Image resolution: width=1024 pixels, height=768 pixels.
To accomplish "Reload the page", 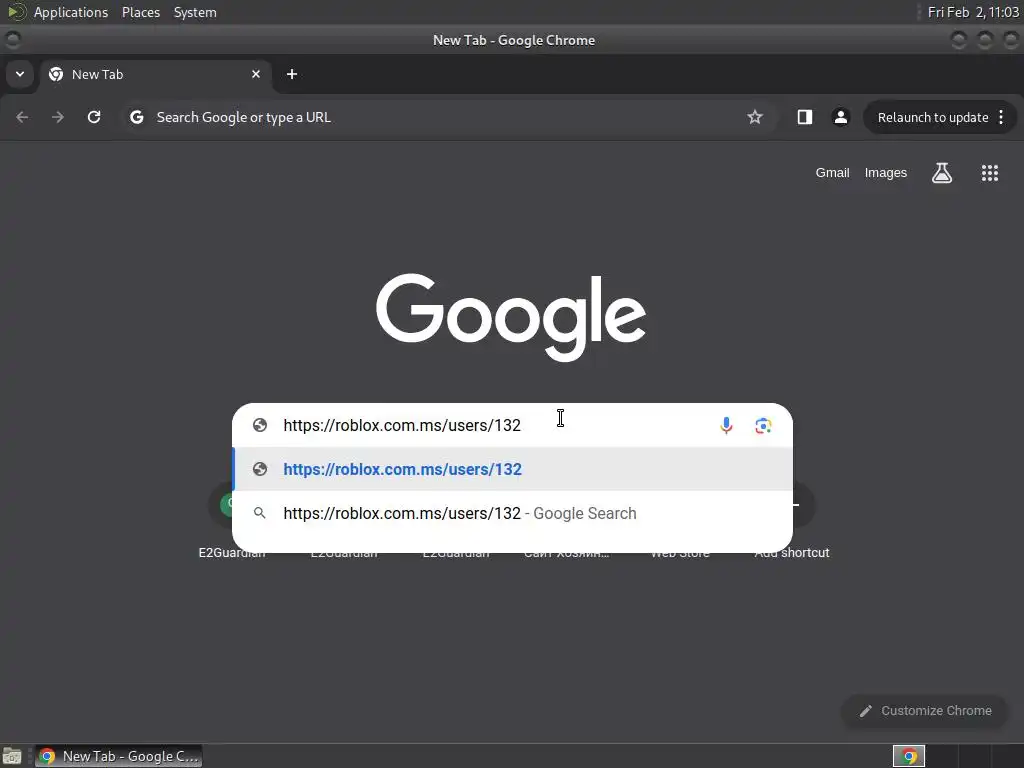I will (94, 117).
